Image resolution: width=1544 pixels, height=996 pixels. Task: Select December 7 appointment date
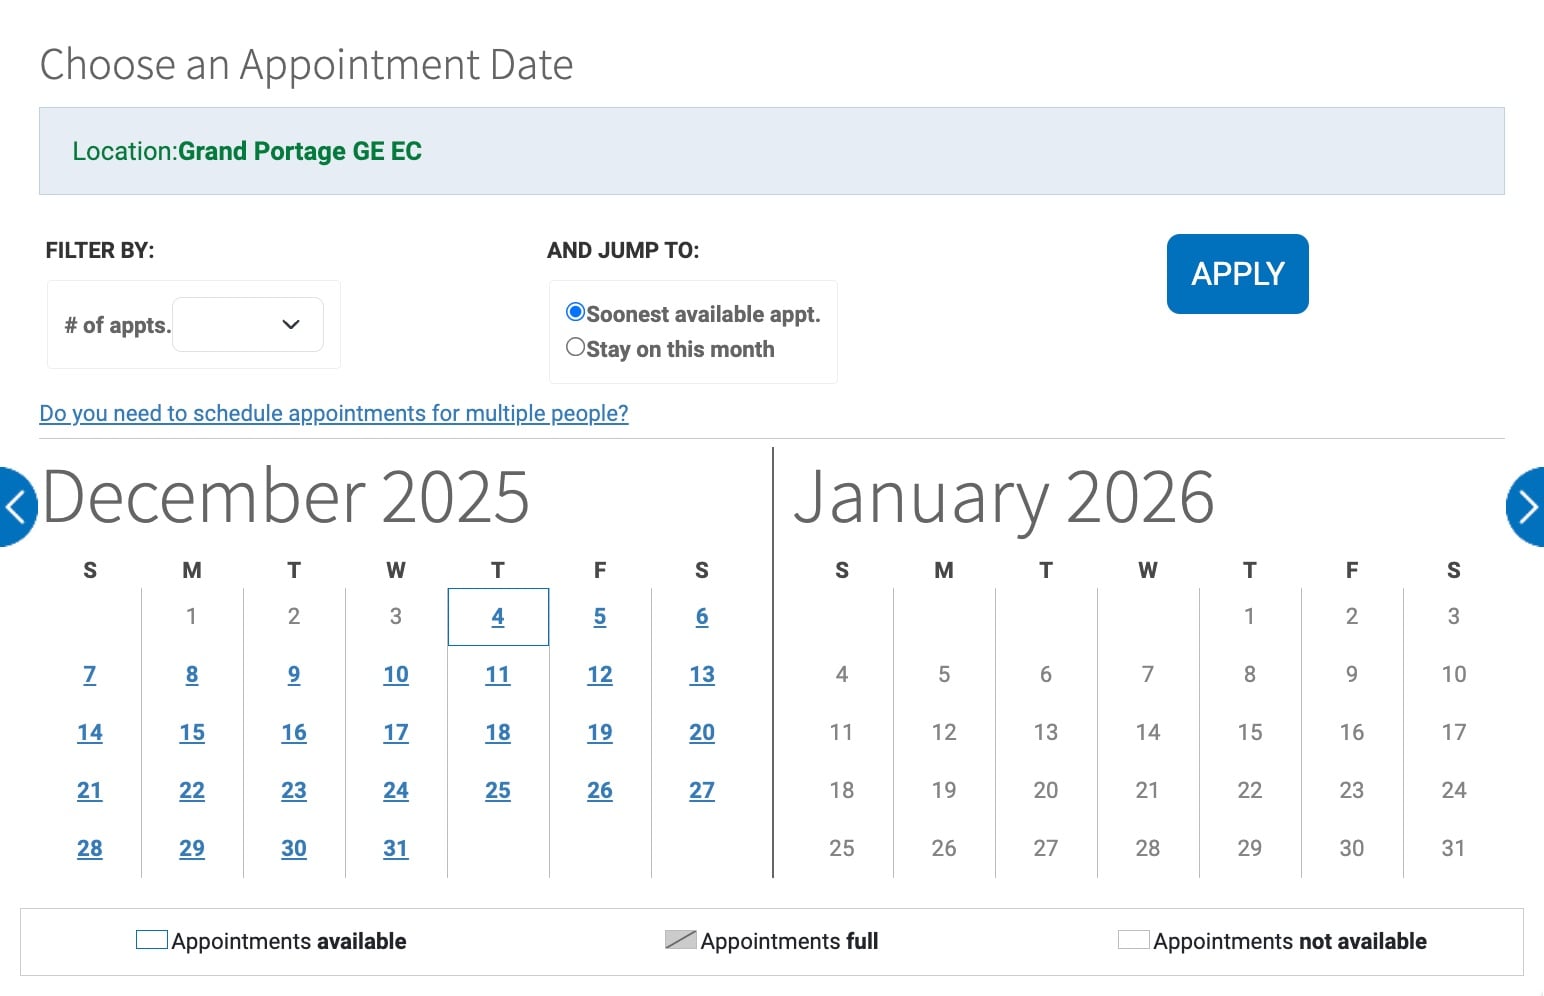coord(90,675)
